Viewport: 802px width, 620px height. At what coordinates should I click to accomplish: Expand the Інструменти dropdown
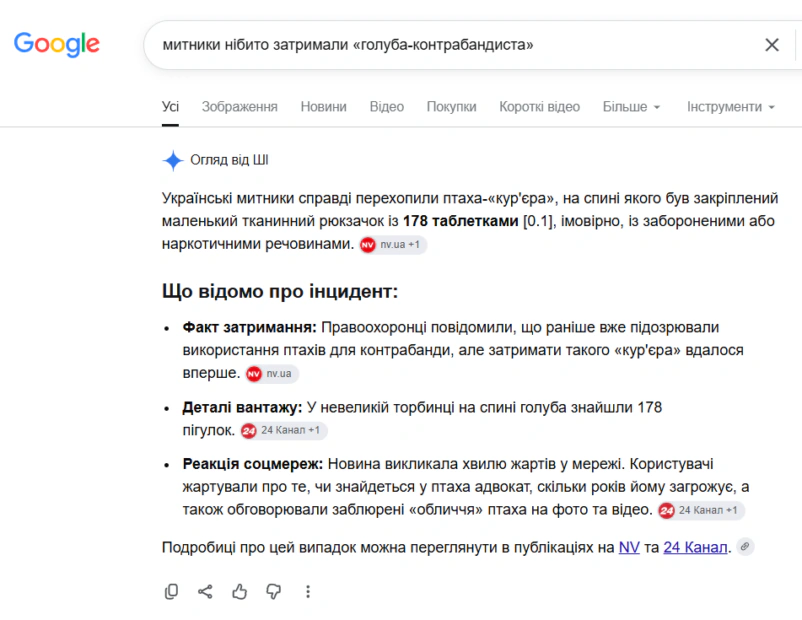[x=731, y=107]
